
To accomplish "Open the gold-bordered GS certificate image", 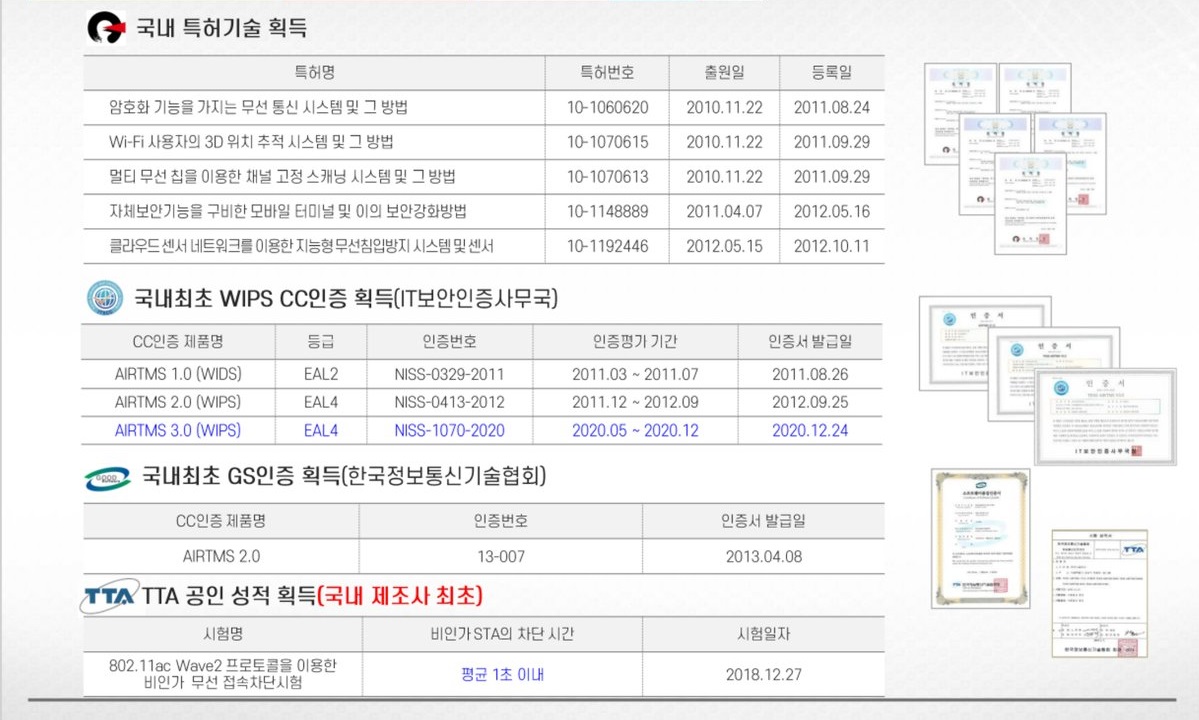I will (980, 538).
